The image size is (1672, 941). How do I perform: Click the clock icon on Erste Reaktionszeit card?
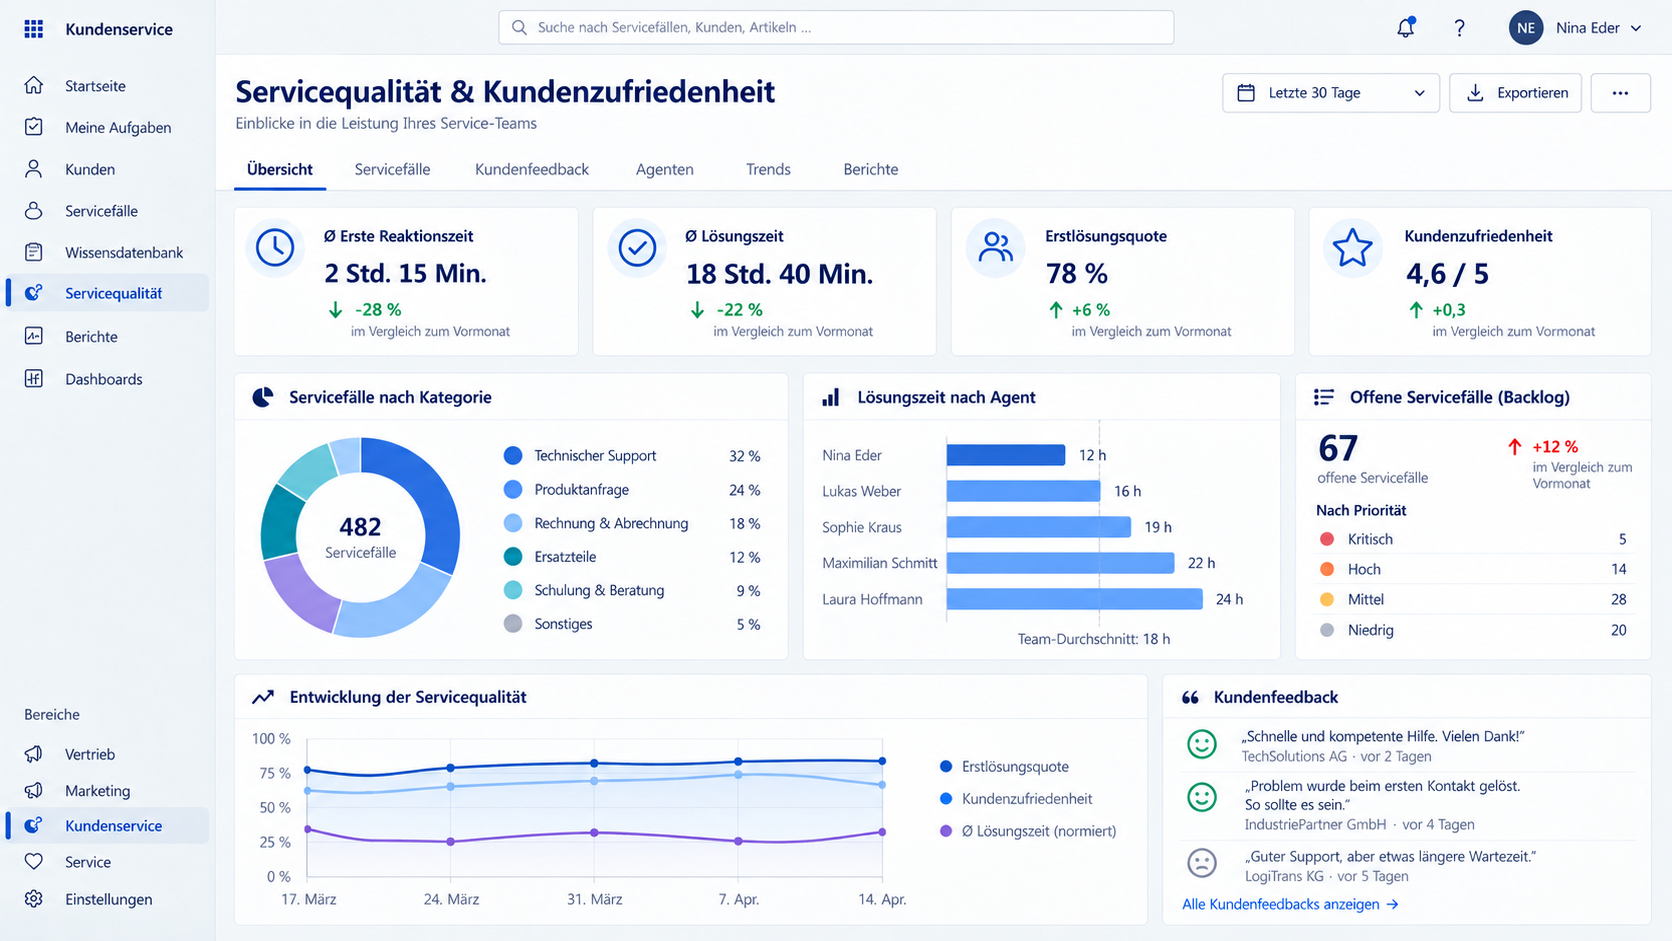point(275,248)
